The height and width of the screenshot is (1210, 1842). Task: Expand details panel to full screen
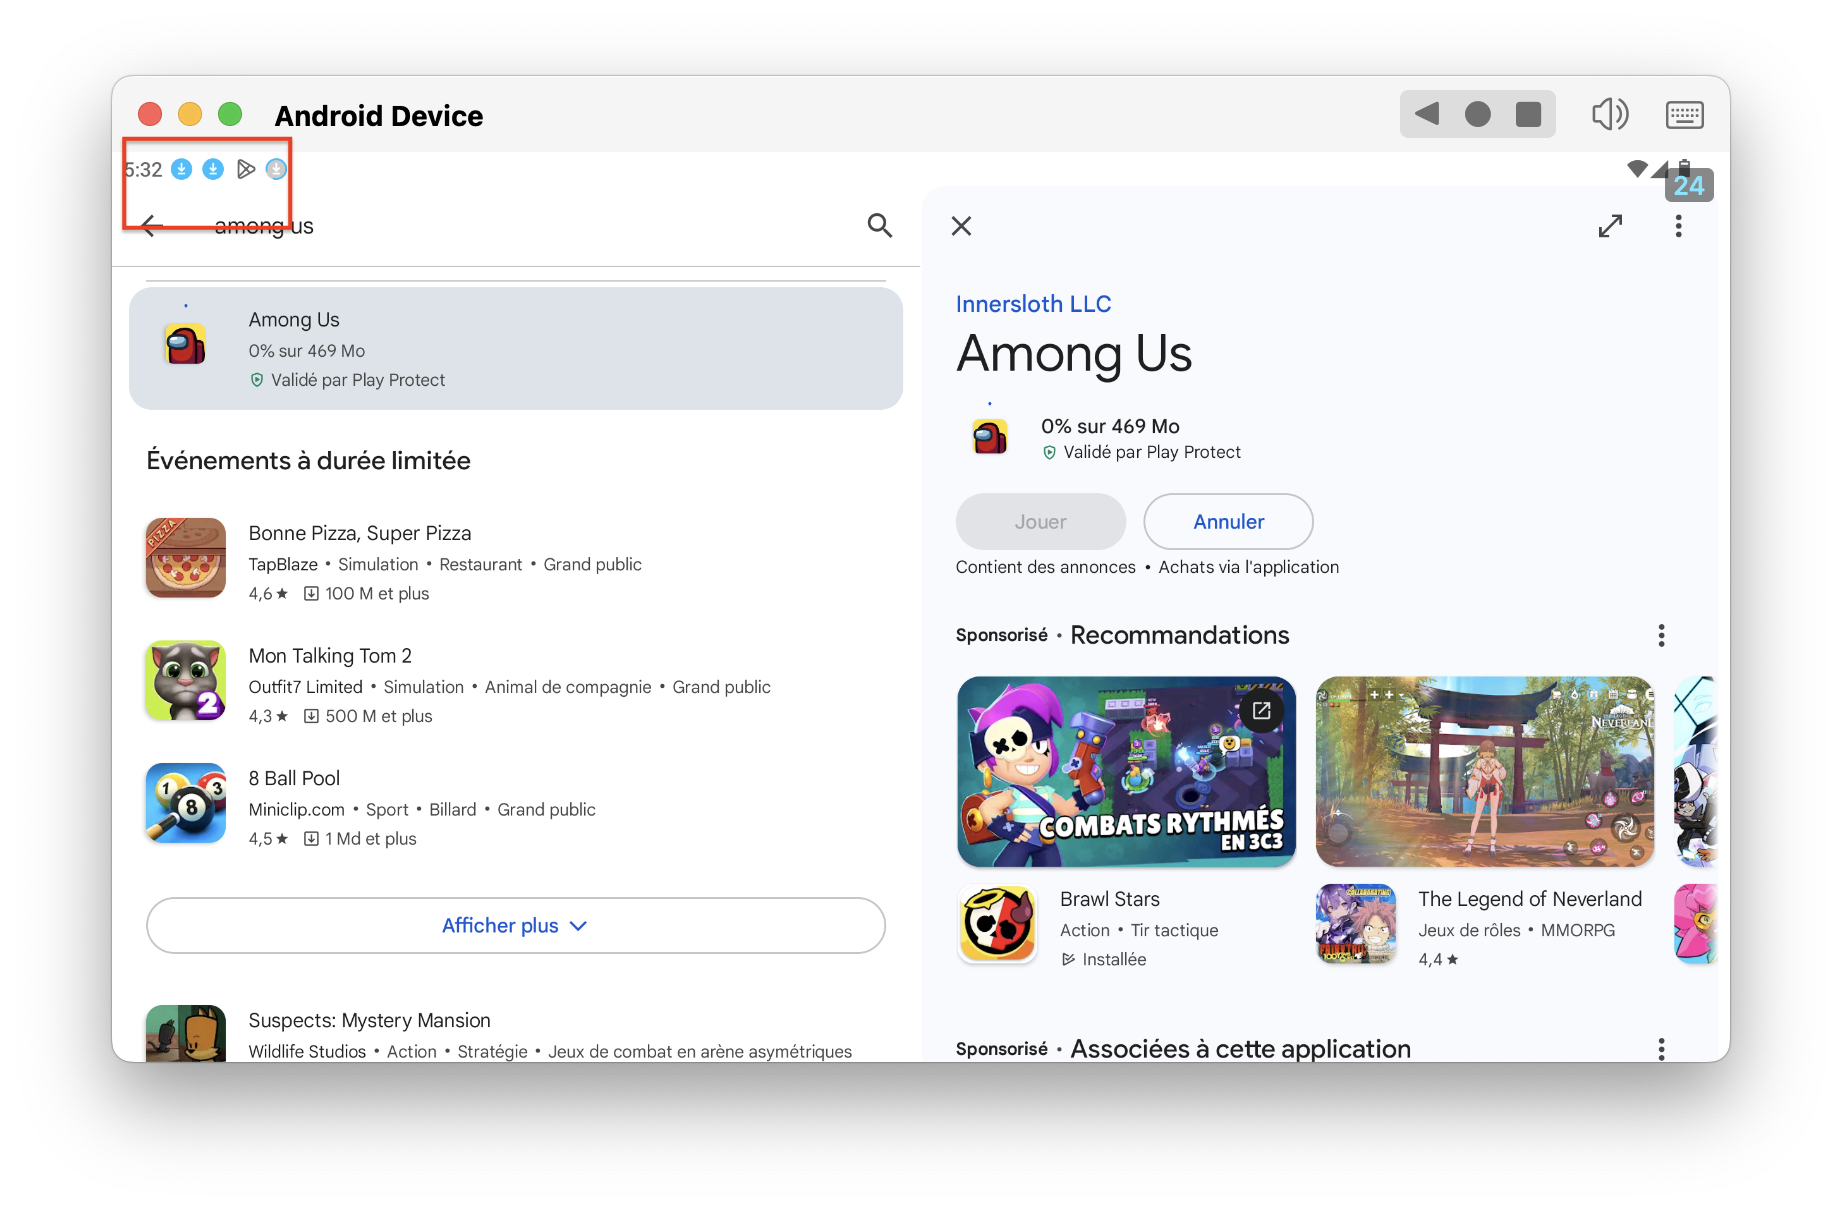(x=1610, y=226)
